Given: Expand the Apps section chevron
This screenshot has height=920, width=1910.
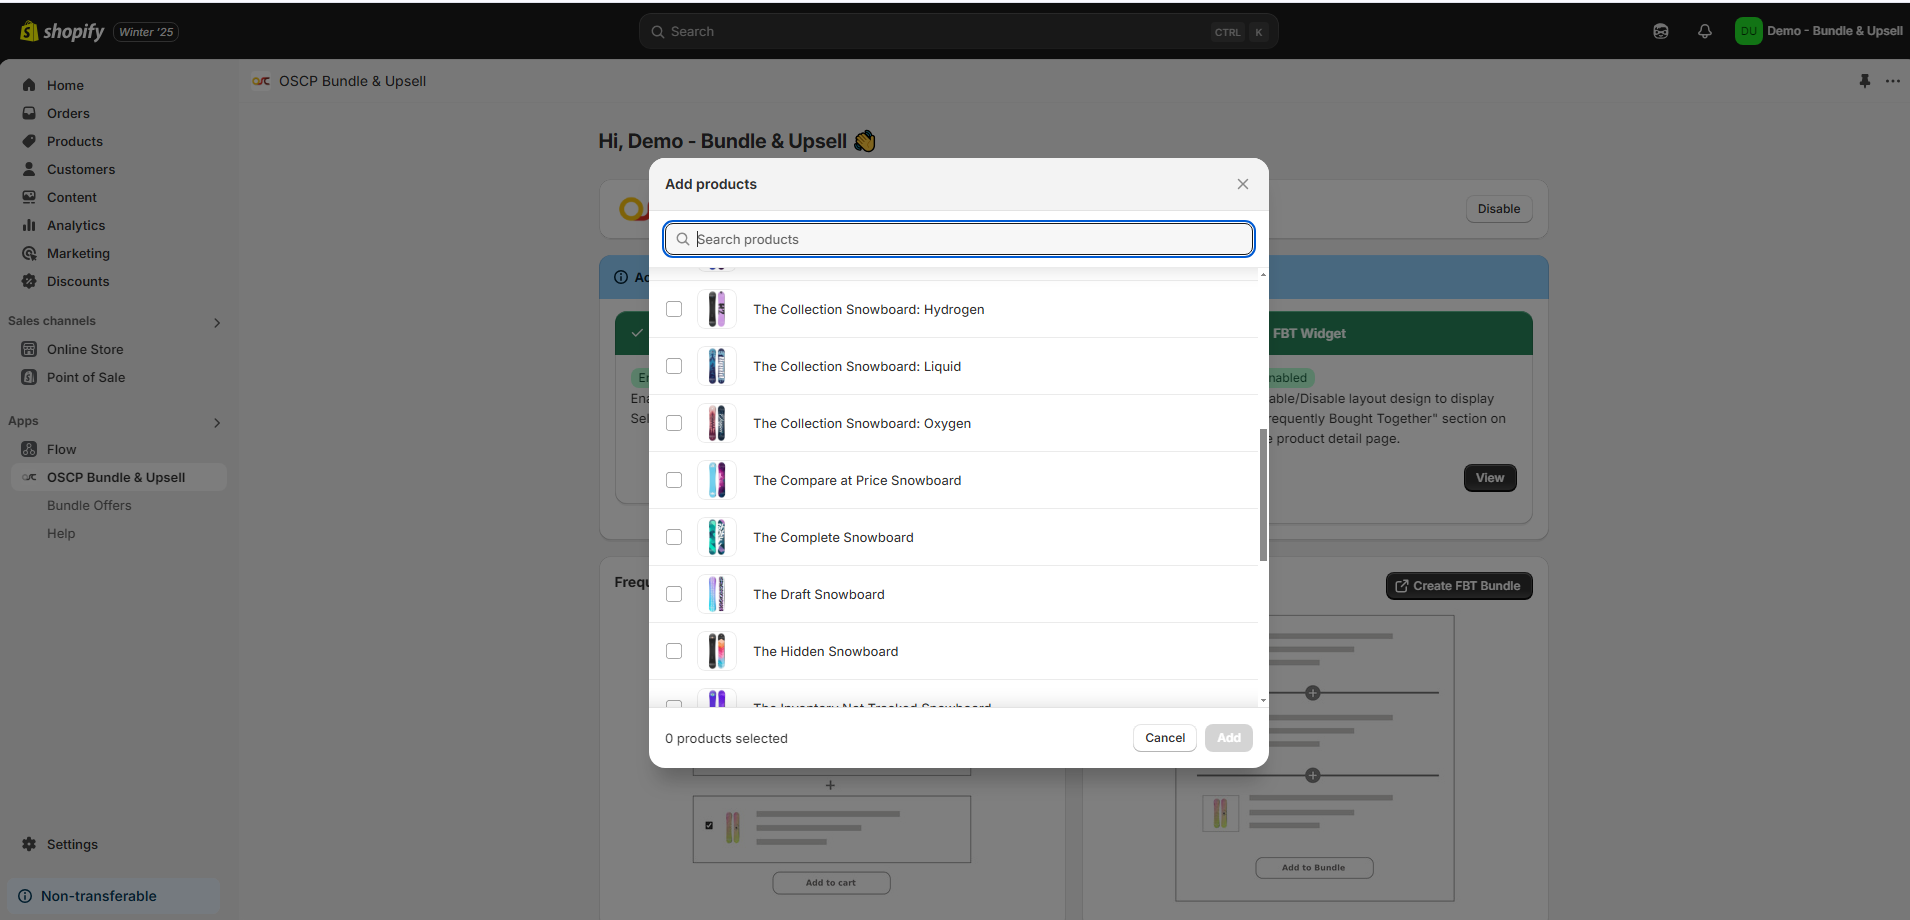Looking at the screenshot, I should click(217, 422).
